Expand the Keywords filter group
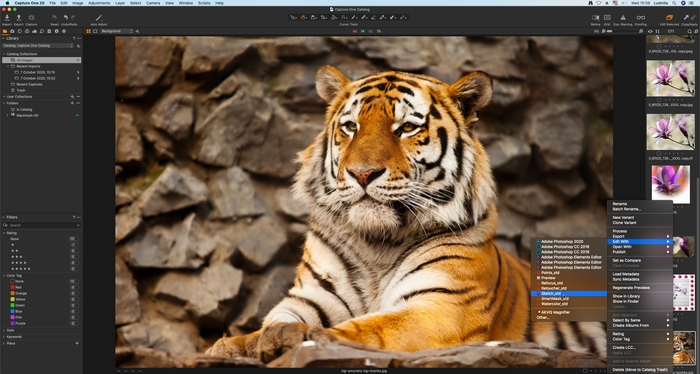The width and height of the screenshot is (700, 374). 4,337
